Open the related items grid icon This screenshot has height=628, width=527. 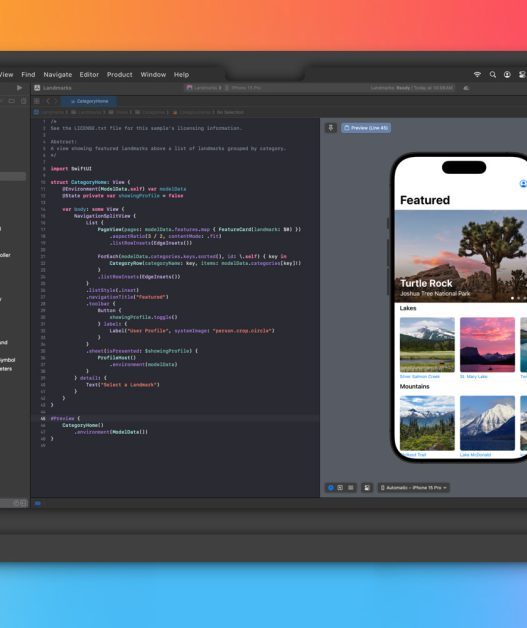click(37, 101)
